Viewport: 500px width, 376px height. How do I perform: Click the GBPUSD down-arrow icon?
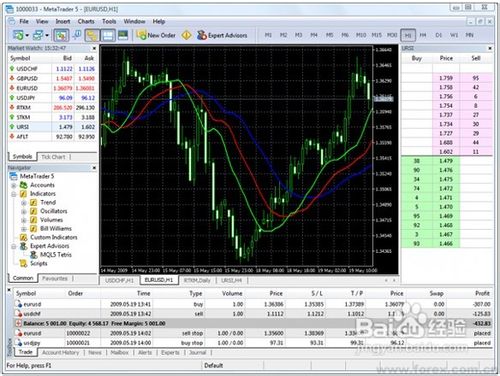[12, 78]
